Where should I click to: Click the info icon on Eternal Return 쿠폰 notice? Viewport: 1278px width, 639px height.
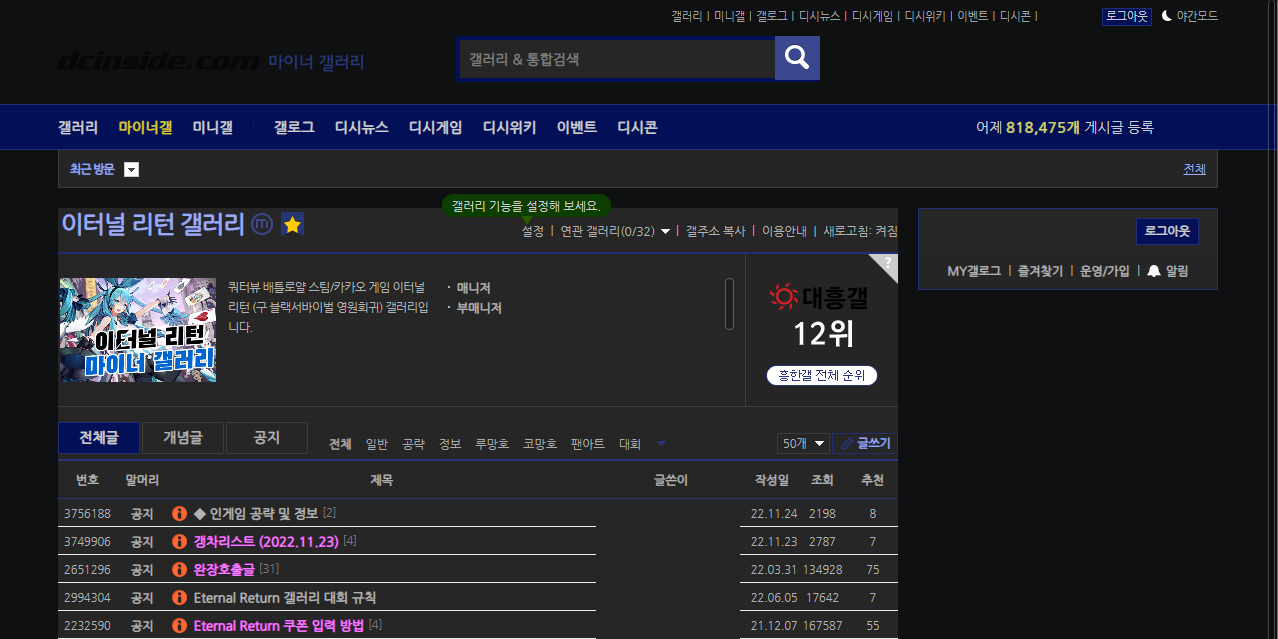coord(180,625)
